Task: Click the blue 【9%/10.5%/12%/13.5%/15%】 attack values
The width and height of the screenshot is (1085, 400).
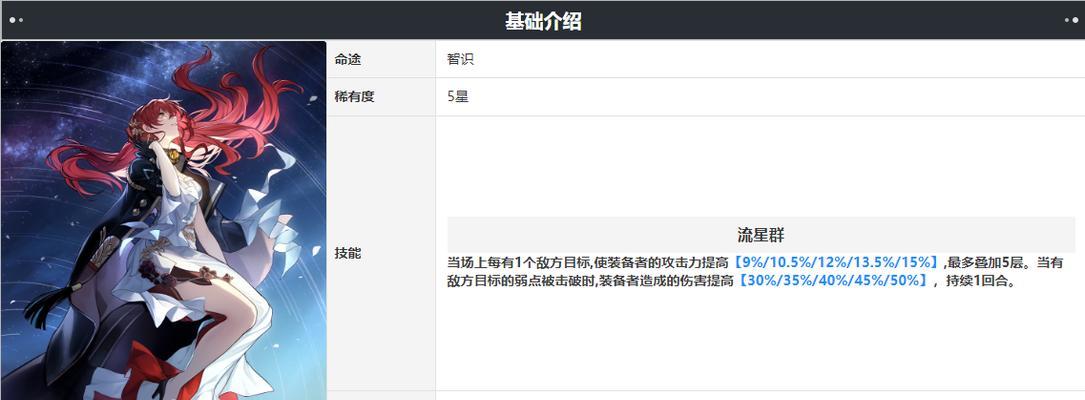Action: (837, 263)
